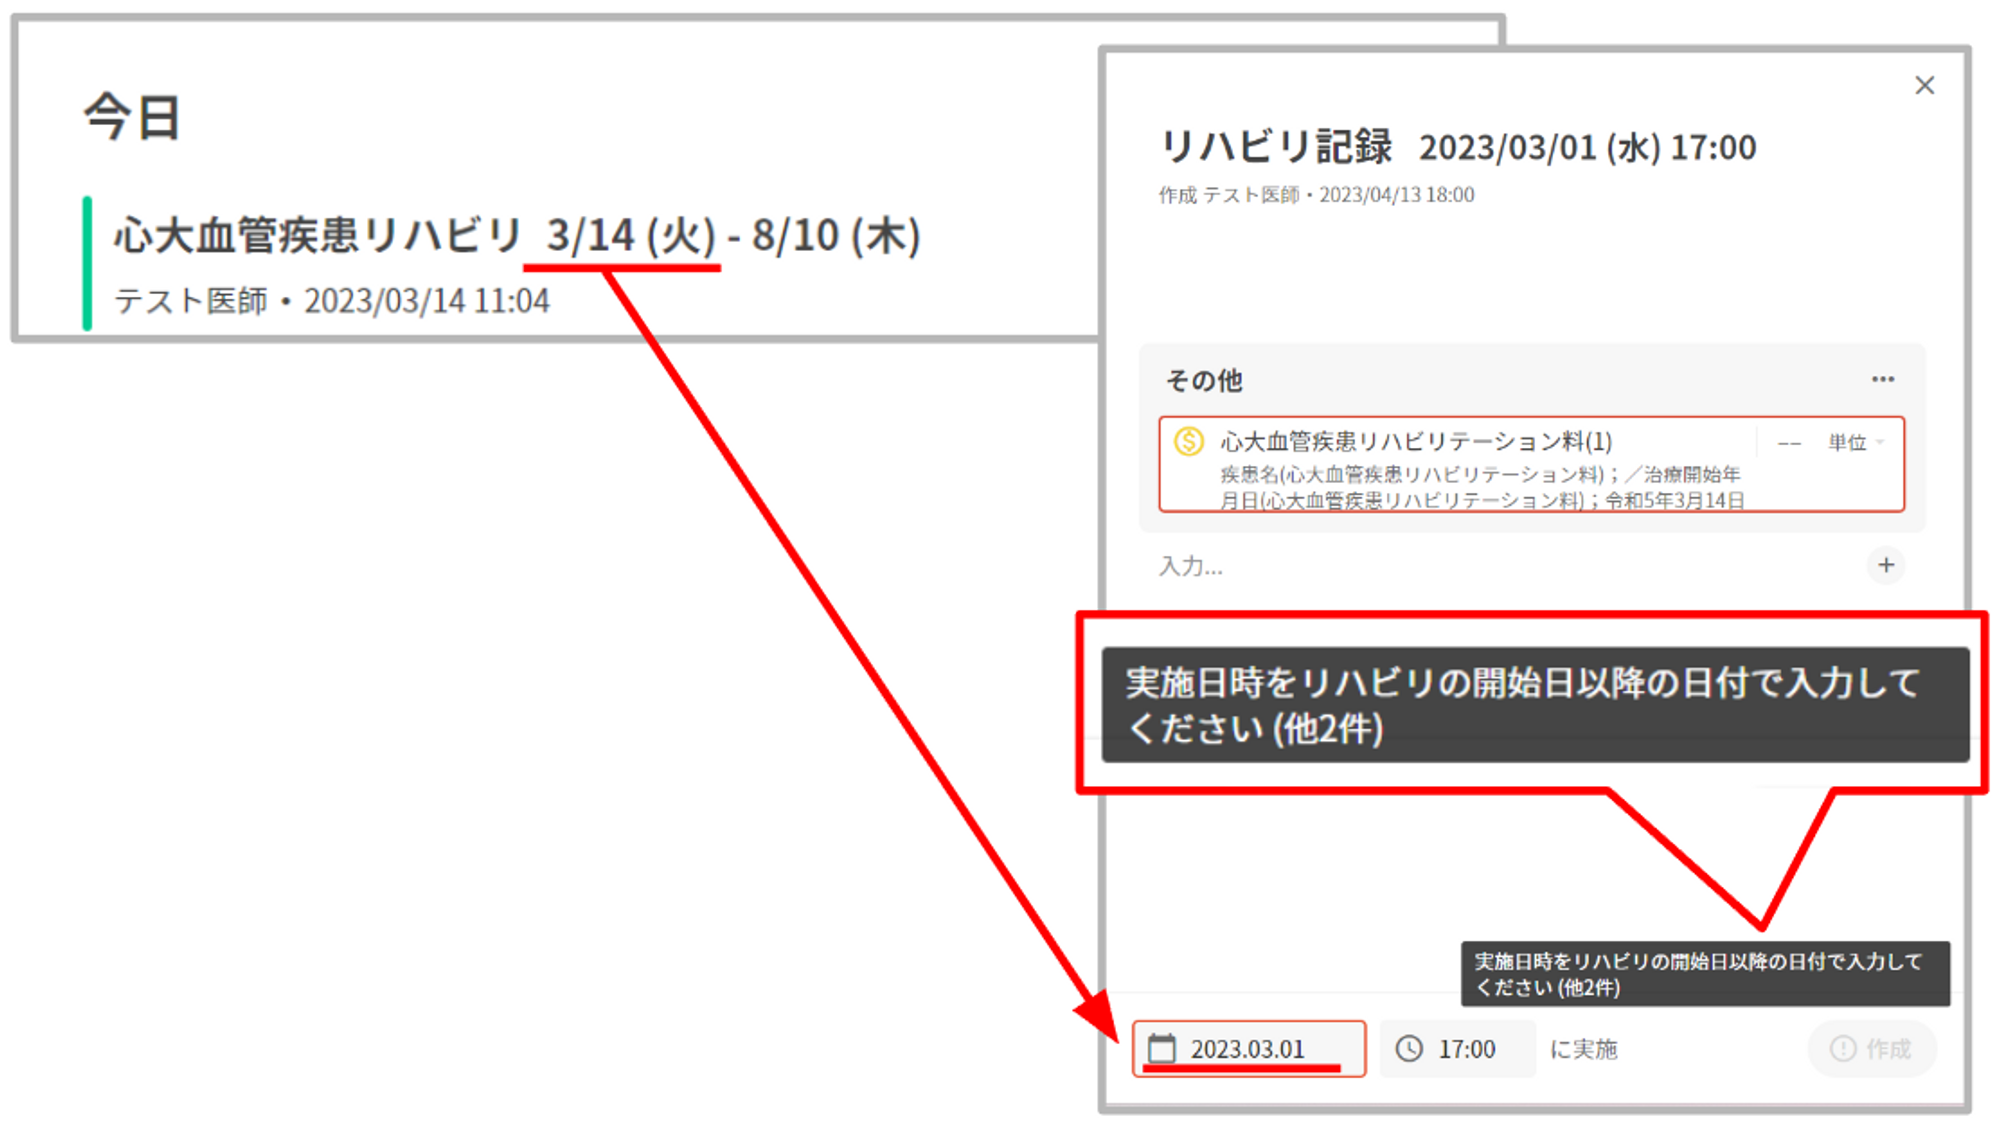2000x1126 pixels.
Task: Click the green bar beside rehab order
Action: click(88, 263)
